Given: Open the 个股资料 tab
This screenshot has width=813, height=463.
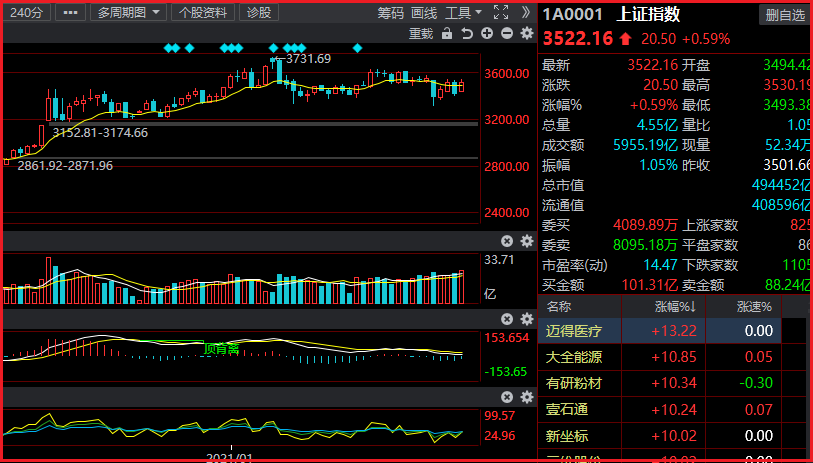Looking at the screenshot, I should click(x=203, y=12).
